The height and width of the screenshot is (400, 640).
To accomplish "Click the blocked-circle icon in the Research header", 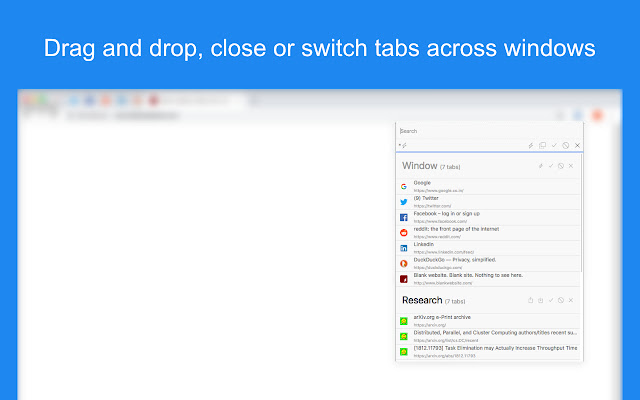I will (561, 300).
